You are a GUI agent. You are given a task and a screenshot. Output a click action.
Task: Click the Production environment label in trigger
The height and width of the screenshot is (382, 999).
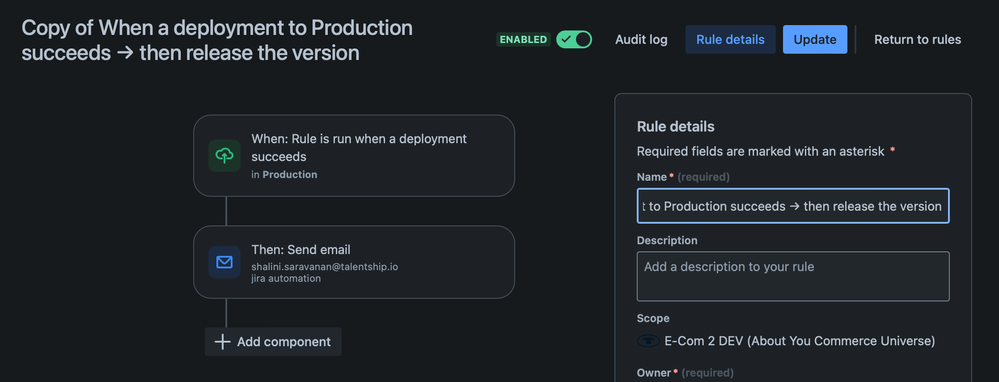coord(290,174)
